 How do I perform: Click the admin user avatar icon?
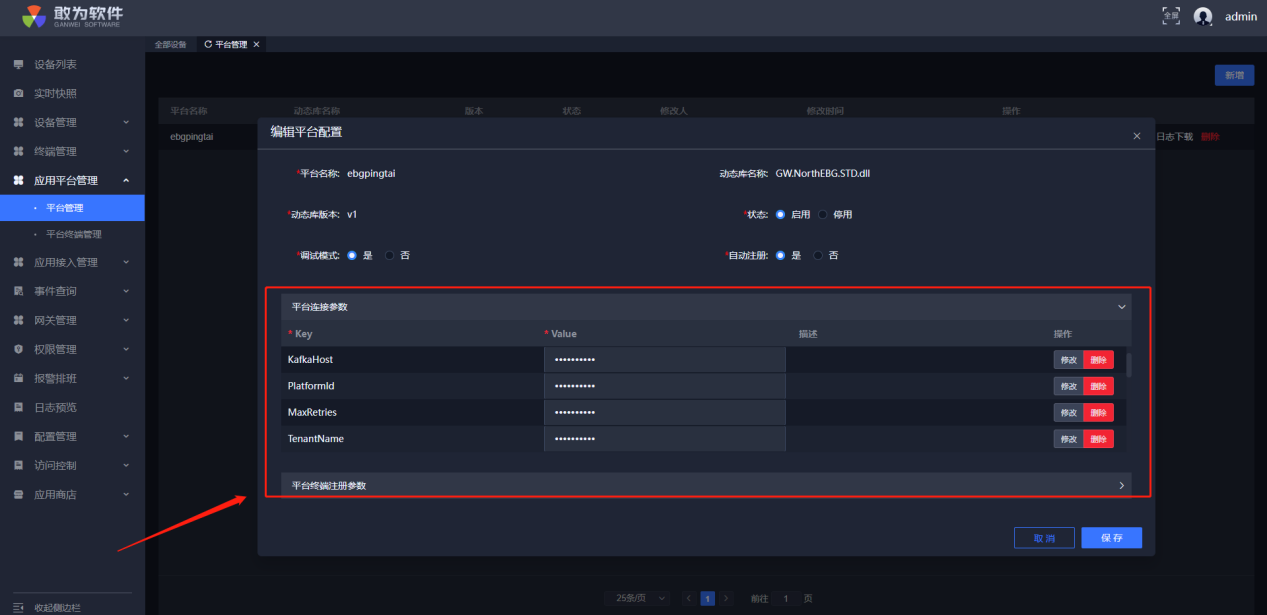point(1203,16)
